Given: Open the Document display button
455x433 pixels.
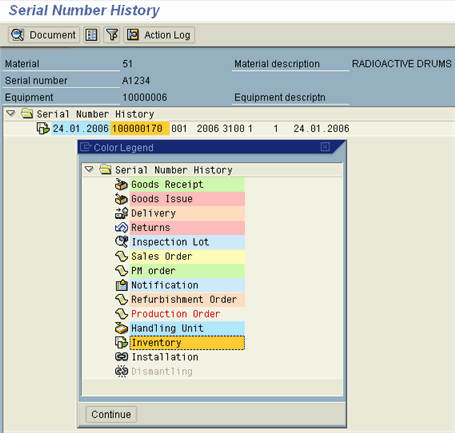Looking at the screenshot, I should [44, 35].
